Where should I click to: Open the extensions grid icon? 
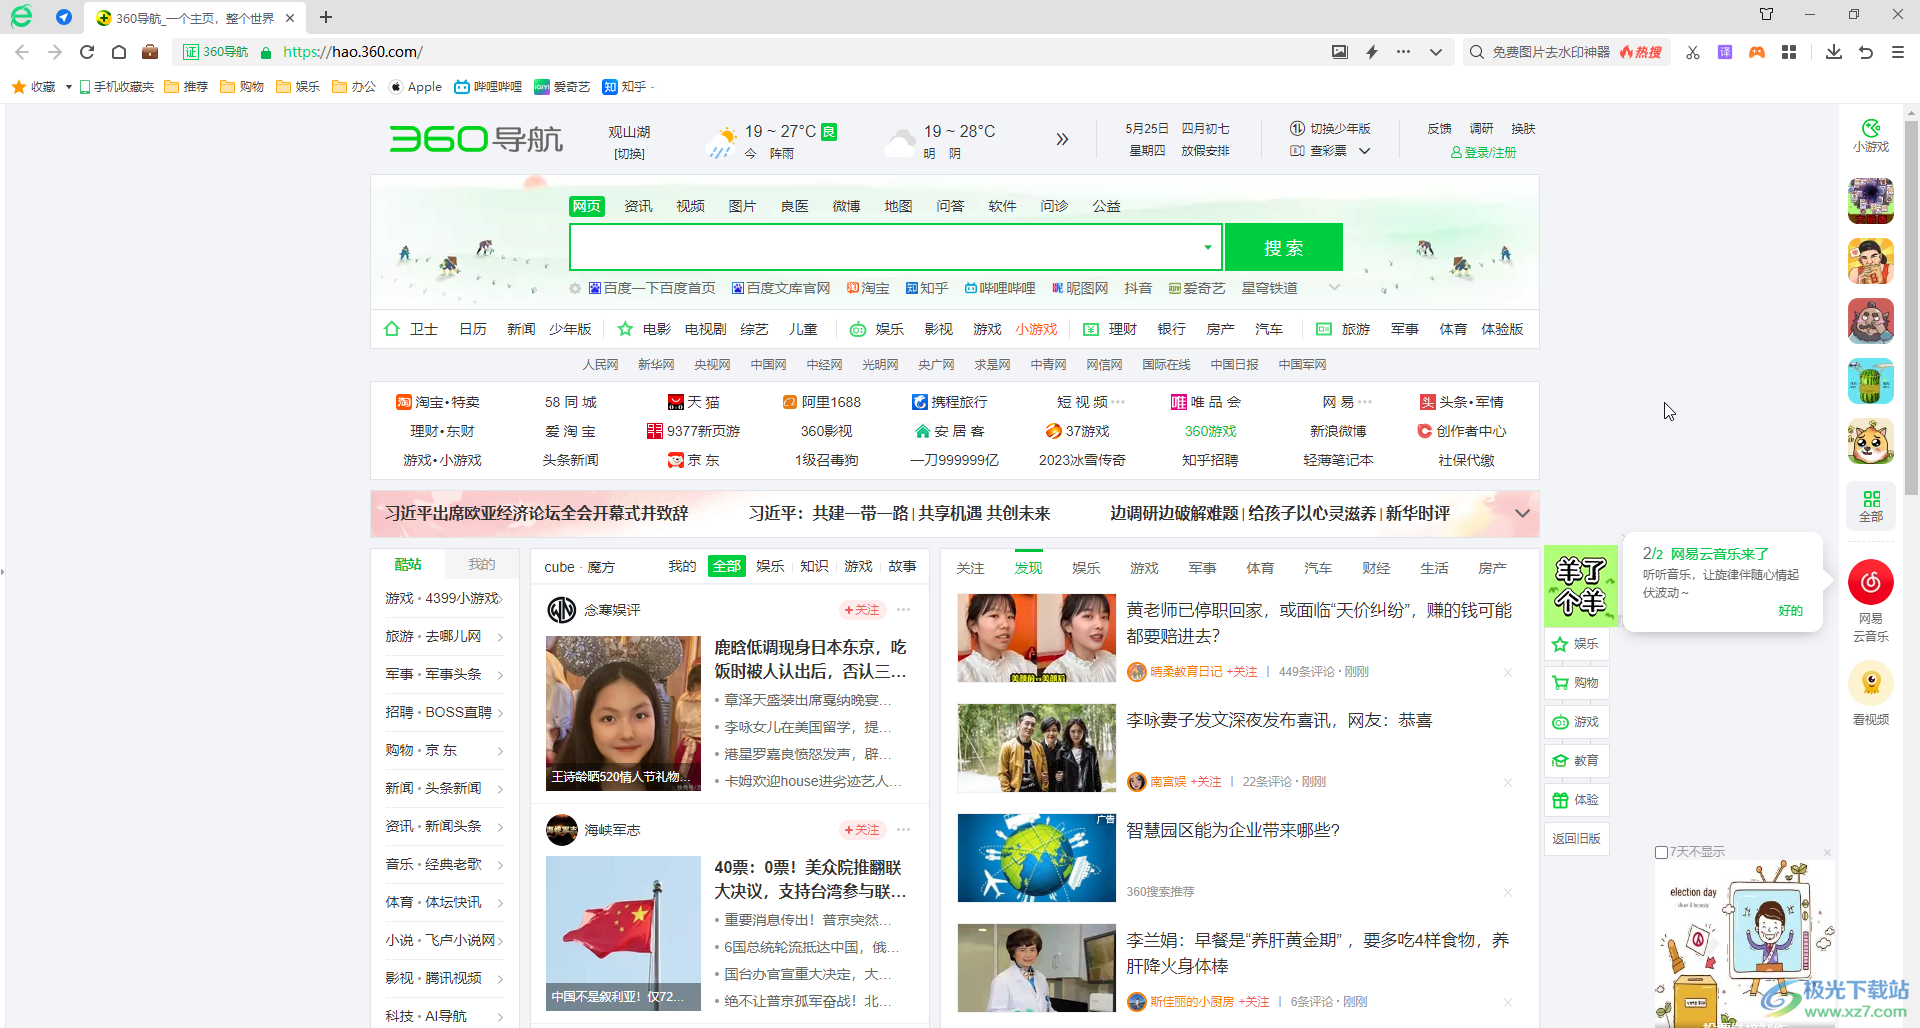point(1789,52)
